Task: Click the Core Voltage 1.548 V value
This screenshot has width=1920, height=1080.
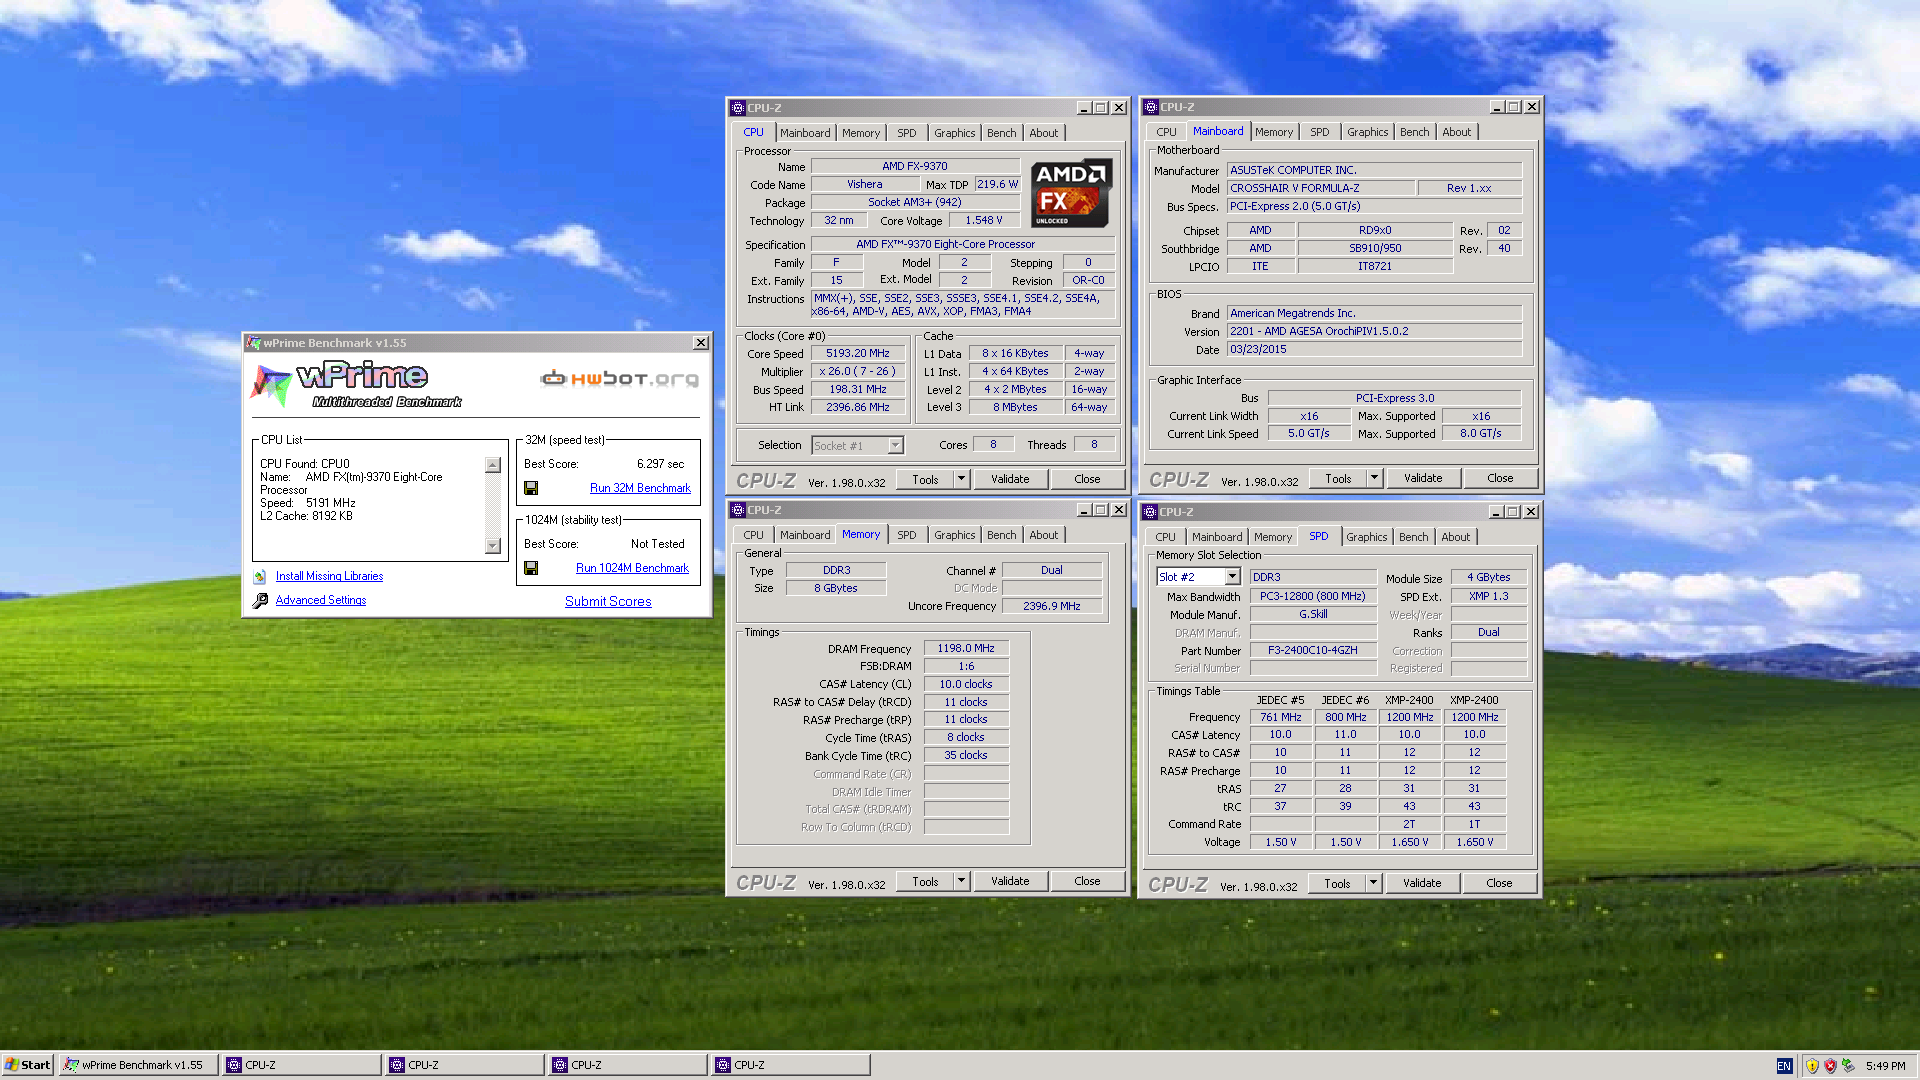Action: [983, 220]
